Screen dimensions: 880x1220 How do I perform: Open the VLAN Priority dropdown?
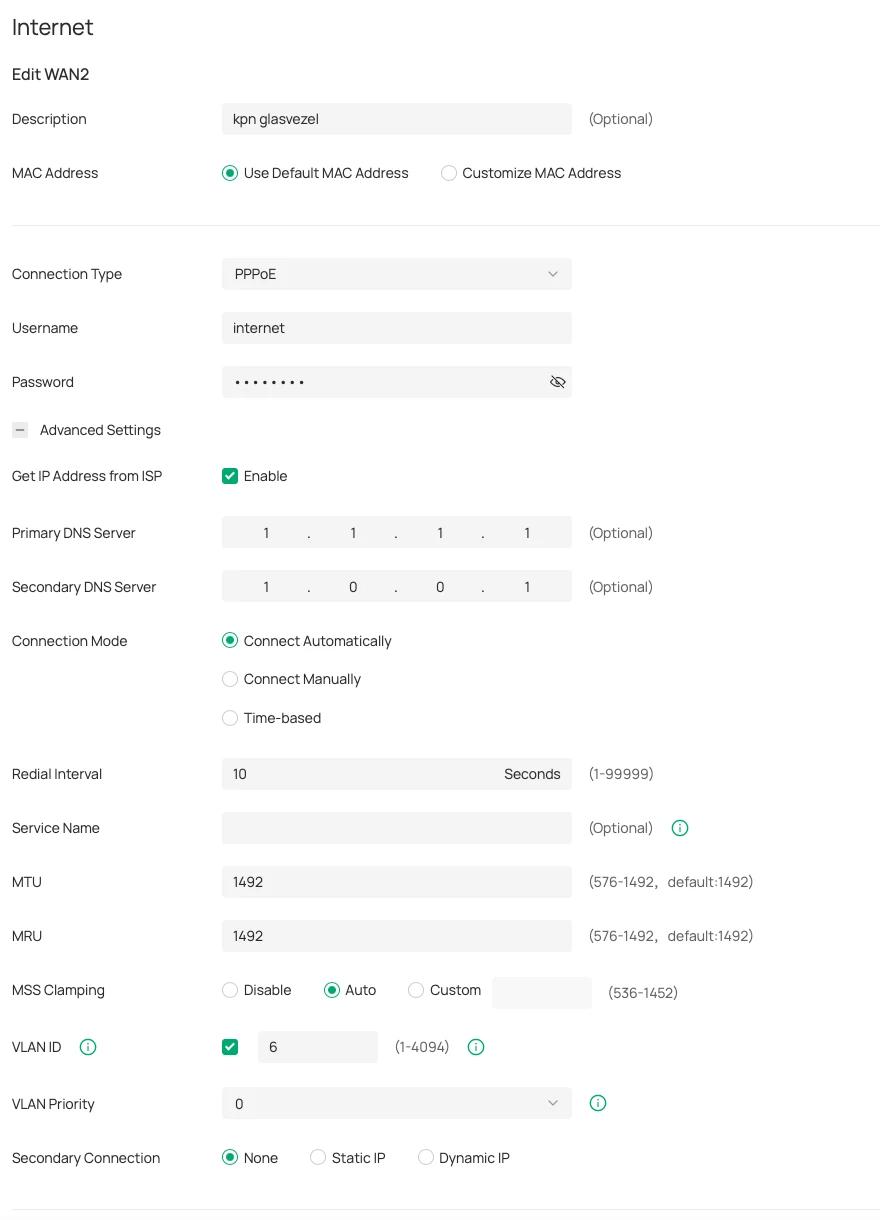397,1104
